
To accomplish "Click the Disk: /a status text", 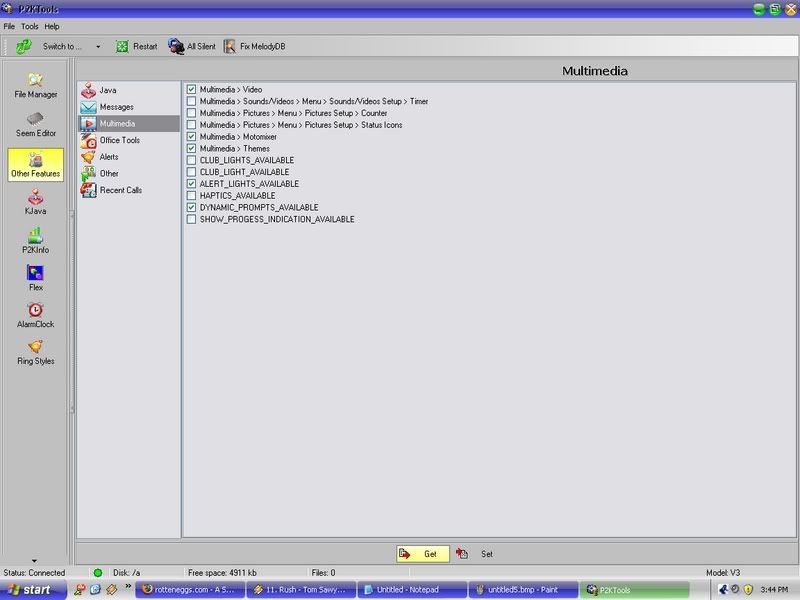I will click(127, 573).
